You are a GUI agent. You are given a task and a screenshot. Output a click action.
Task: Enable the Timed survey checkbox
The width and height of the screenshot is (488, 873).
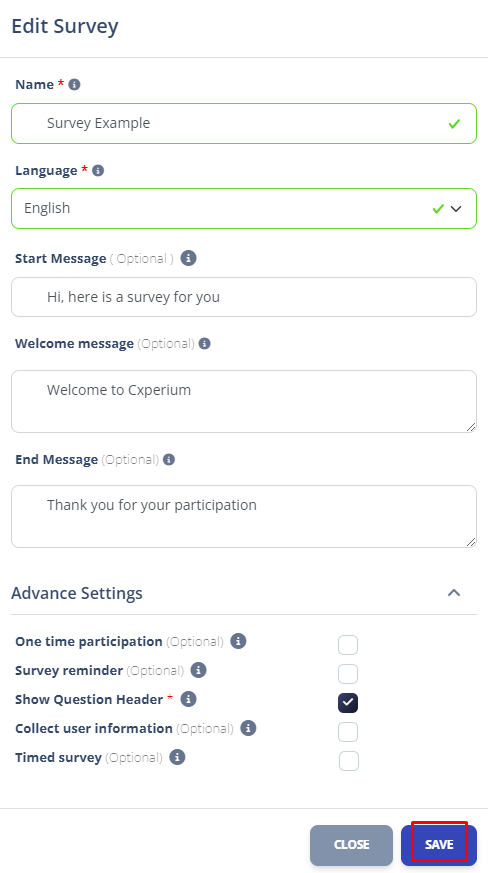point(349,761)
